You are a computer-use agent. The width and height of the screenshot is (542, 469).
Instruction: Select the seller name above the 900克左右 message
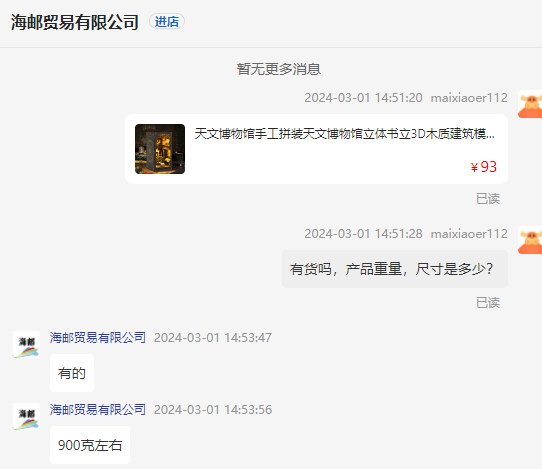point(97,409)
